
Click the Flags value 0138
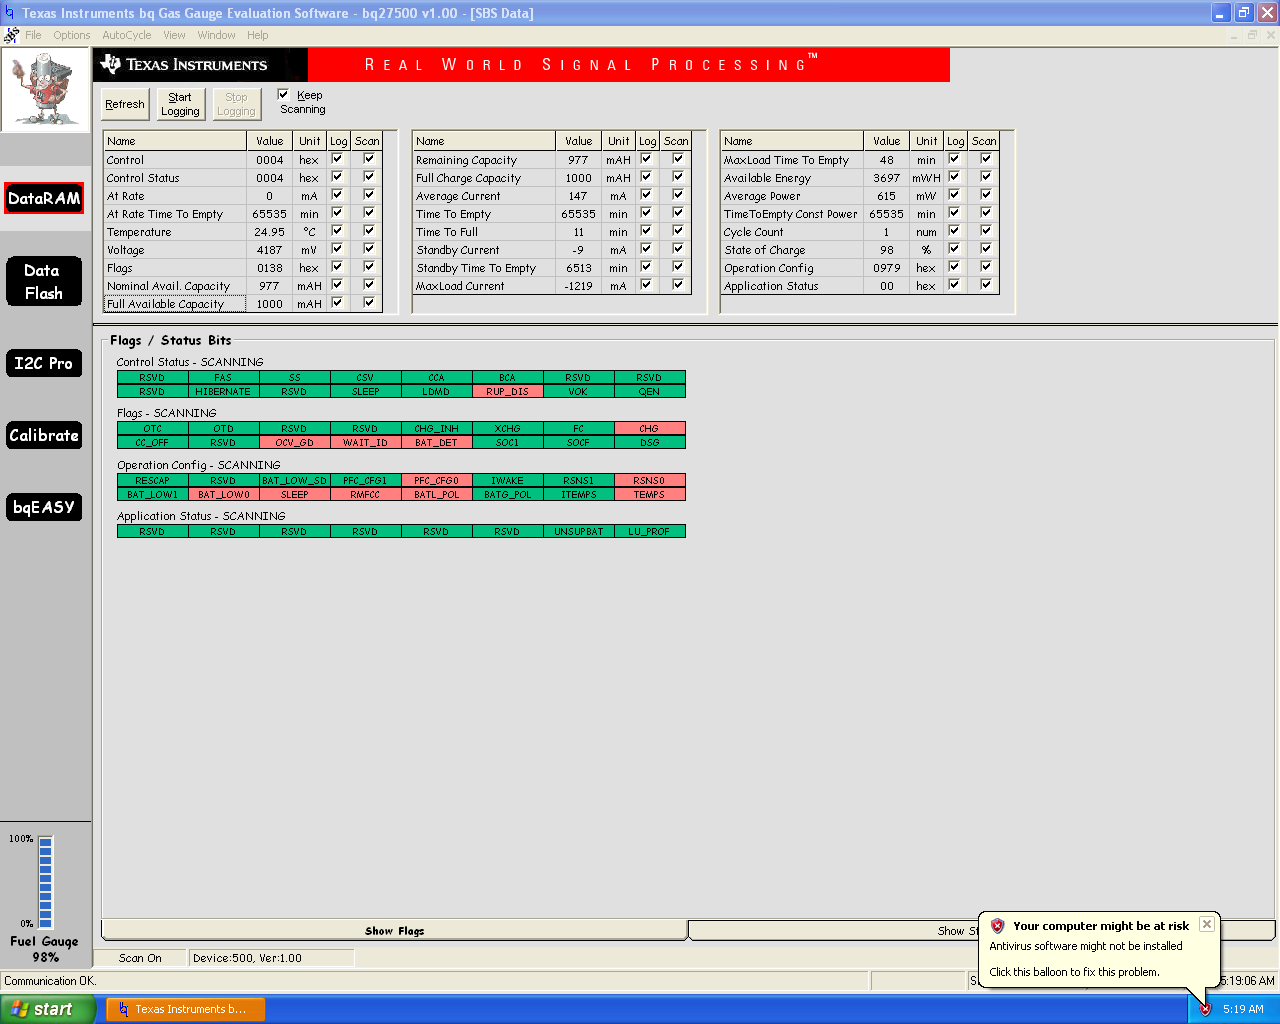[x=269, y=268]
